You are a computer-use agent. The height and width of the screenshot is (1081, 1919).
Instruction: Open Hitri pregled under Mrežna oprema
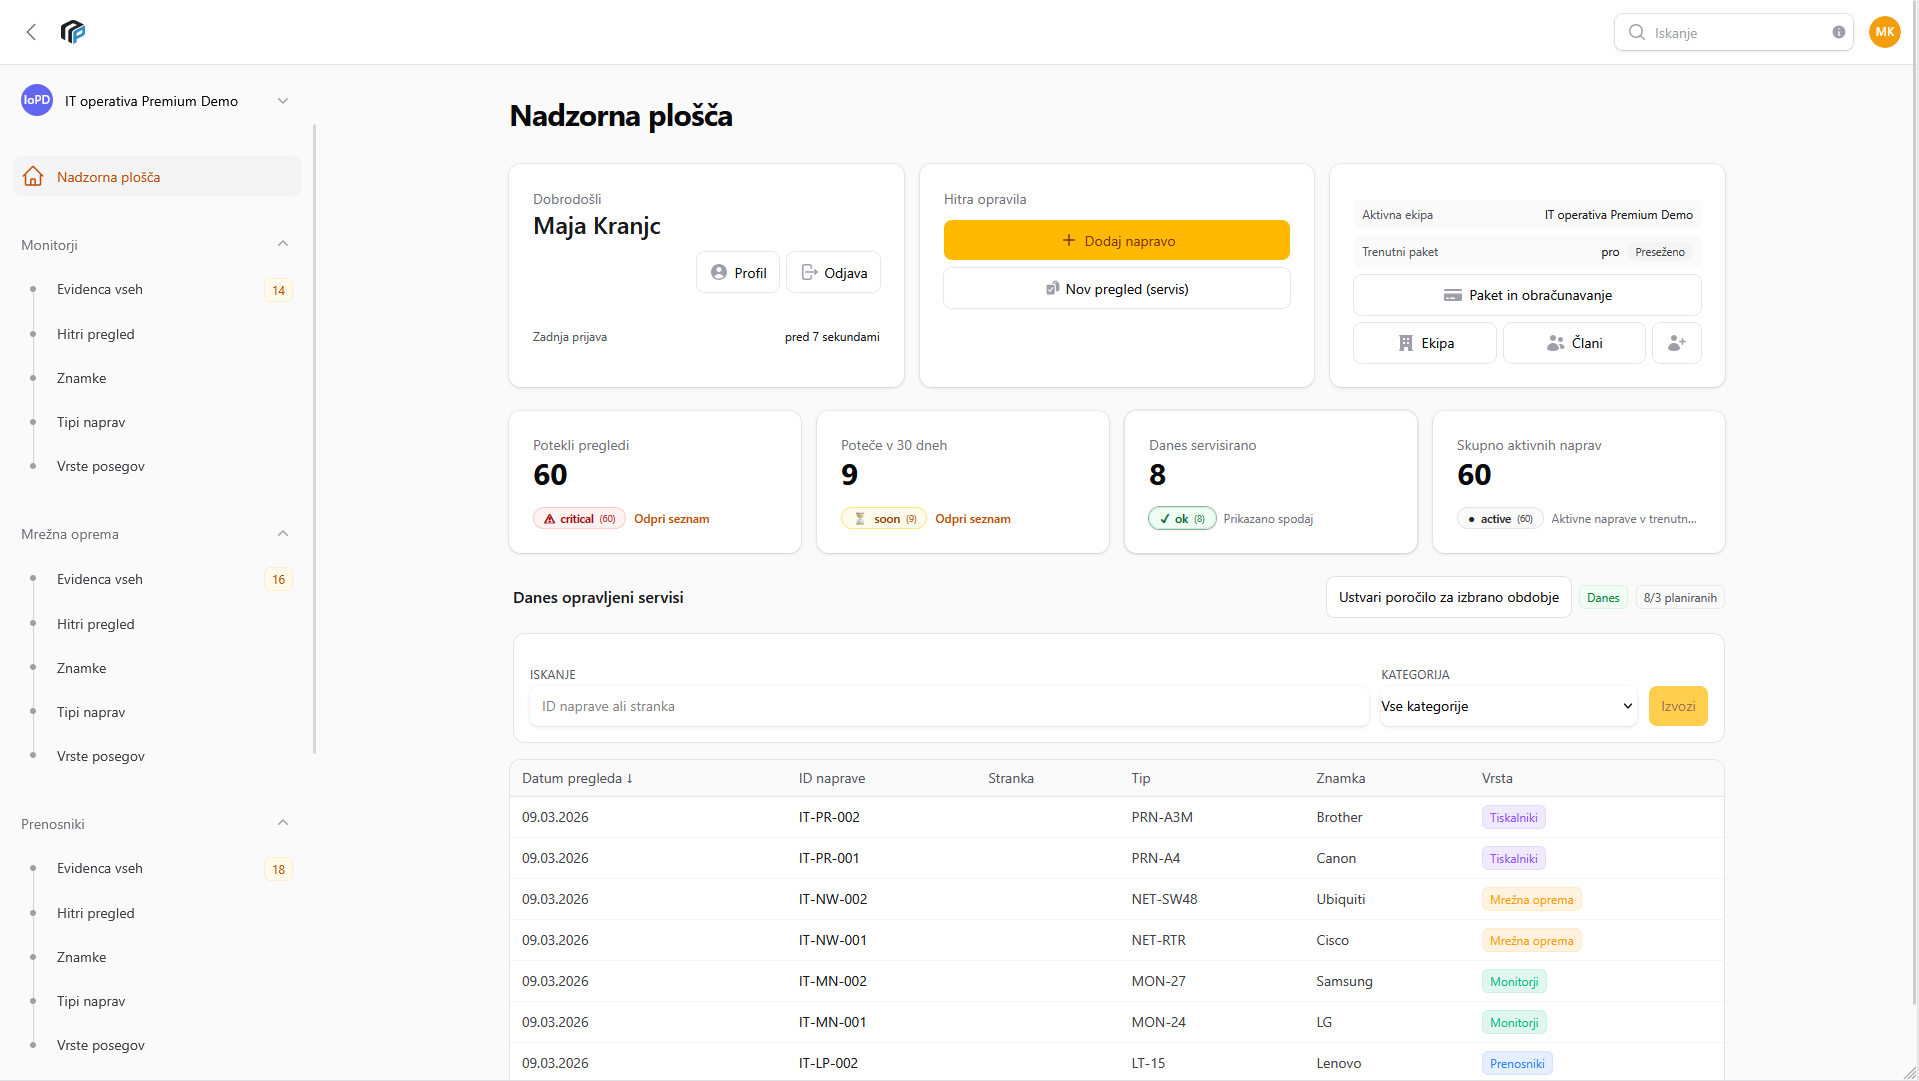pos(96,624)
